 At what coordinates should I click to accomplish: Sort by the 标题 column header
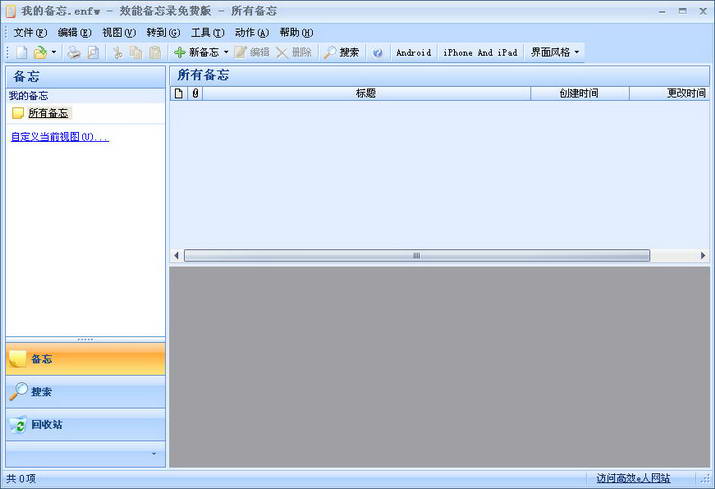pos(366,94)
